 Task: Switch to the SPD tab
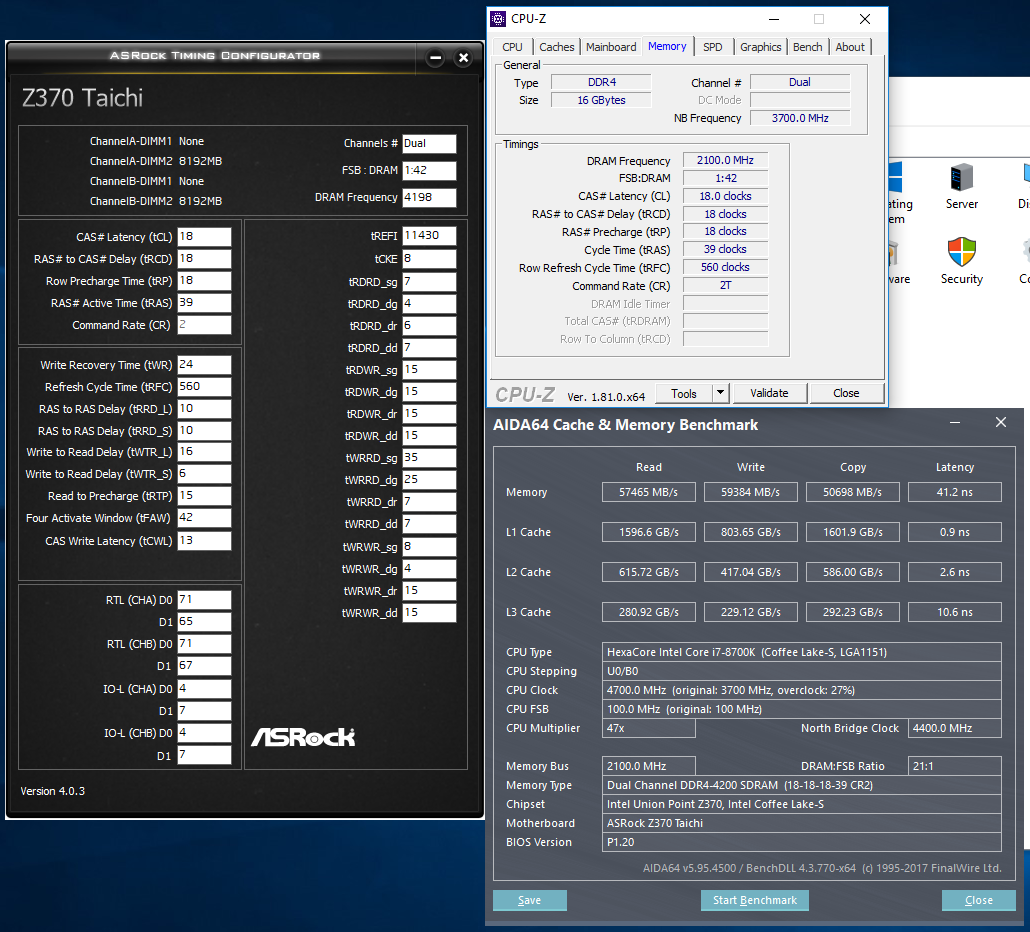click(713, 47)
